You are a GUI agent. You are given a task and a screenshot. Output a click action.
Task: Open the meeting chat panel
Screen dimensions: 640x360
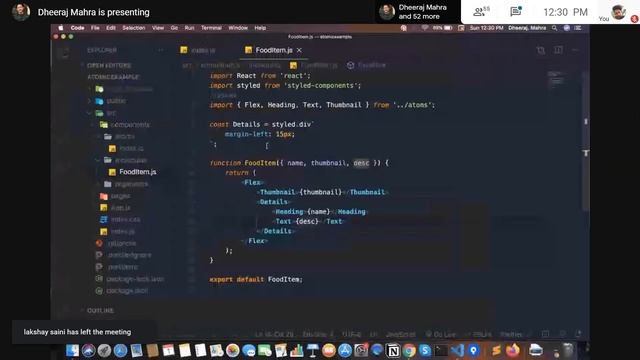516,11
